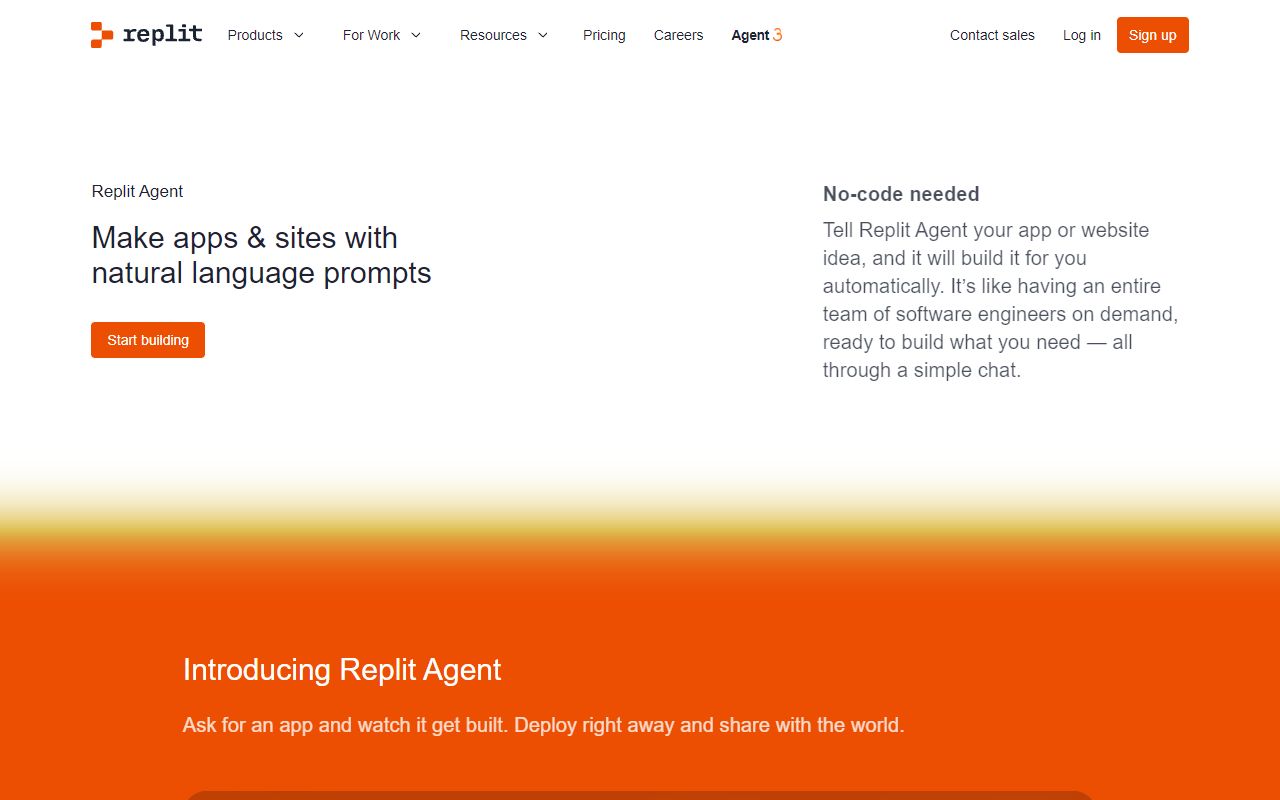Click the Introducing Replit Agent heading
The height and width of the screenshot is (800, 1280).
pyautogui.click(x=342, y=670)
